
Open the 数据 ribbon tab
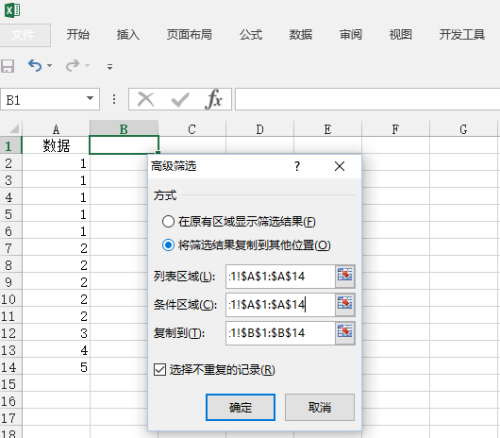point(301,35)
